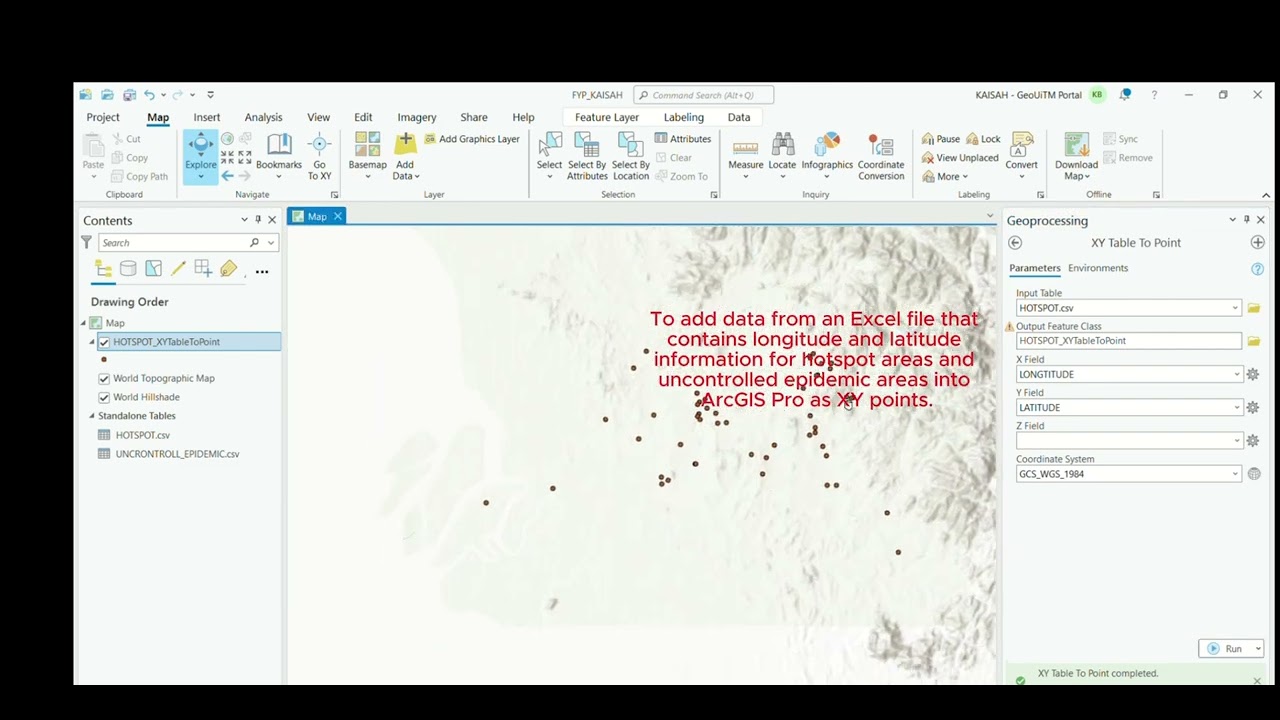The height and width of the screenshot is (720, 1280).
Task: Select the HOTSPOT.csv standalone table
Action: (142, 435)
